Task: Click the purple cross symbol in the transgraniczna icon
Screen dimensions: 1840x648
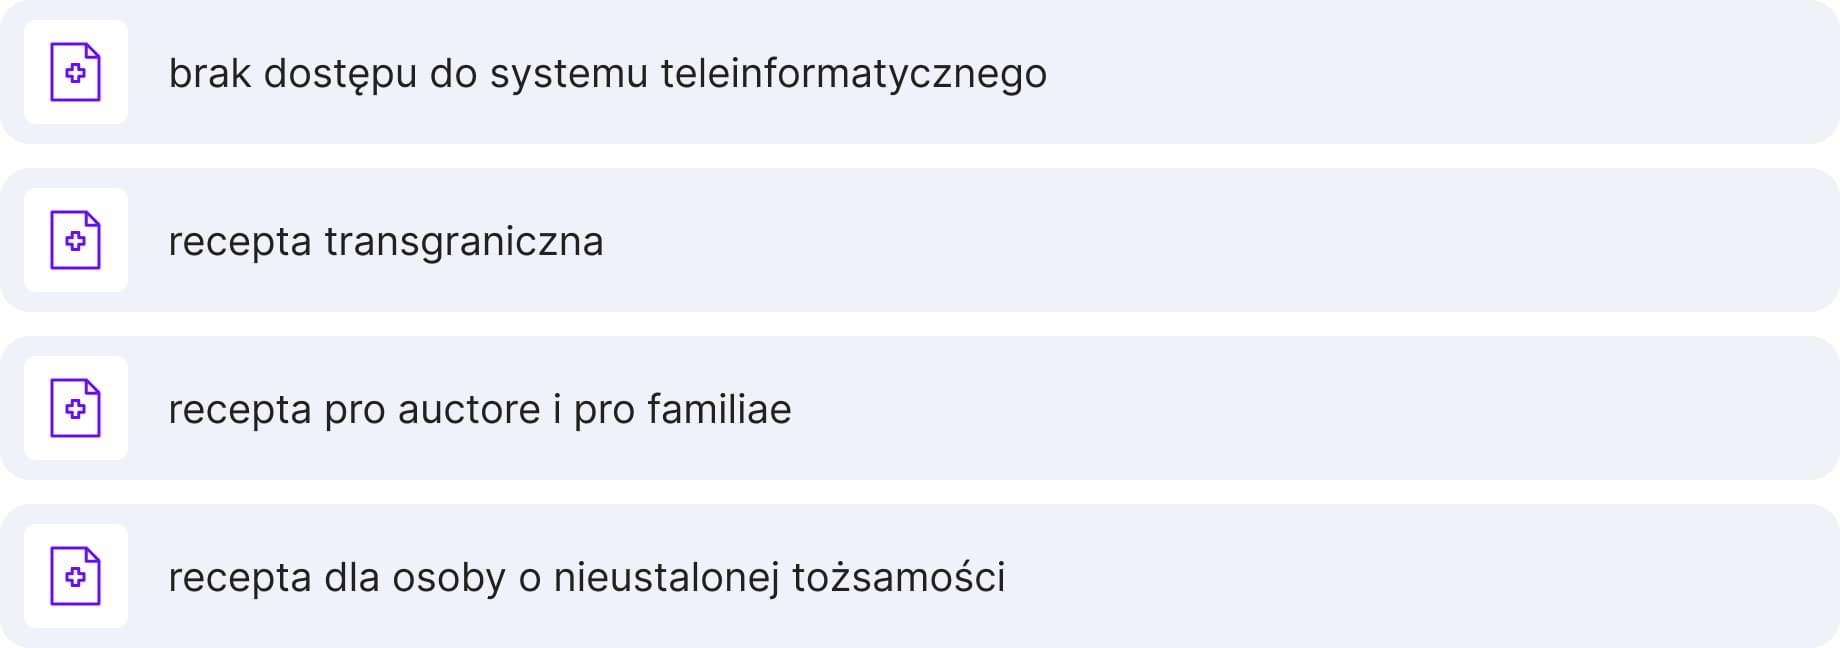Action: click(x=75, y=241)
